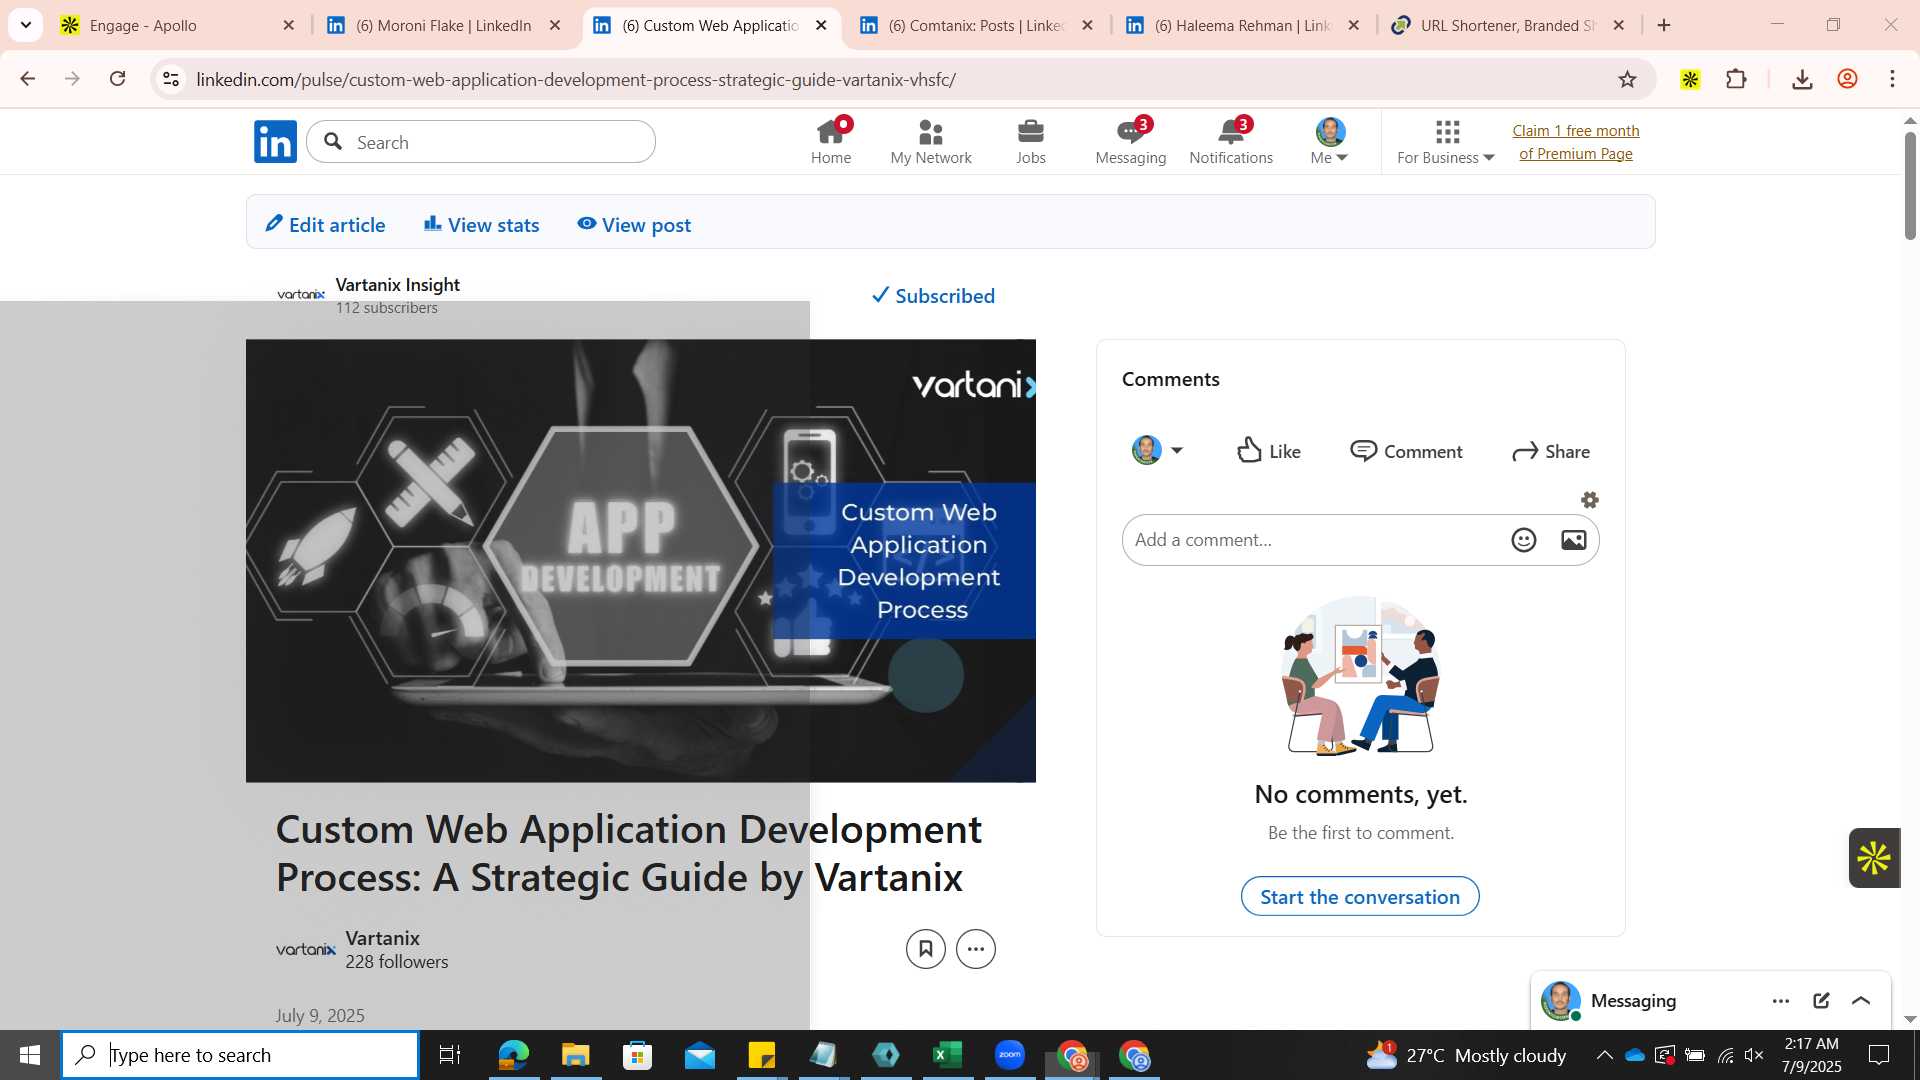
Task: Open the Extensions puzzle menu
Action: [1737, 79]
